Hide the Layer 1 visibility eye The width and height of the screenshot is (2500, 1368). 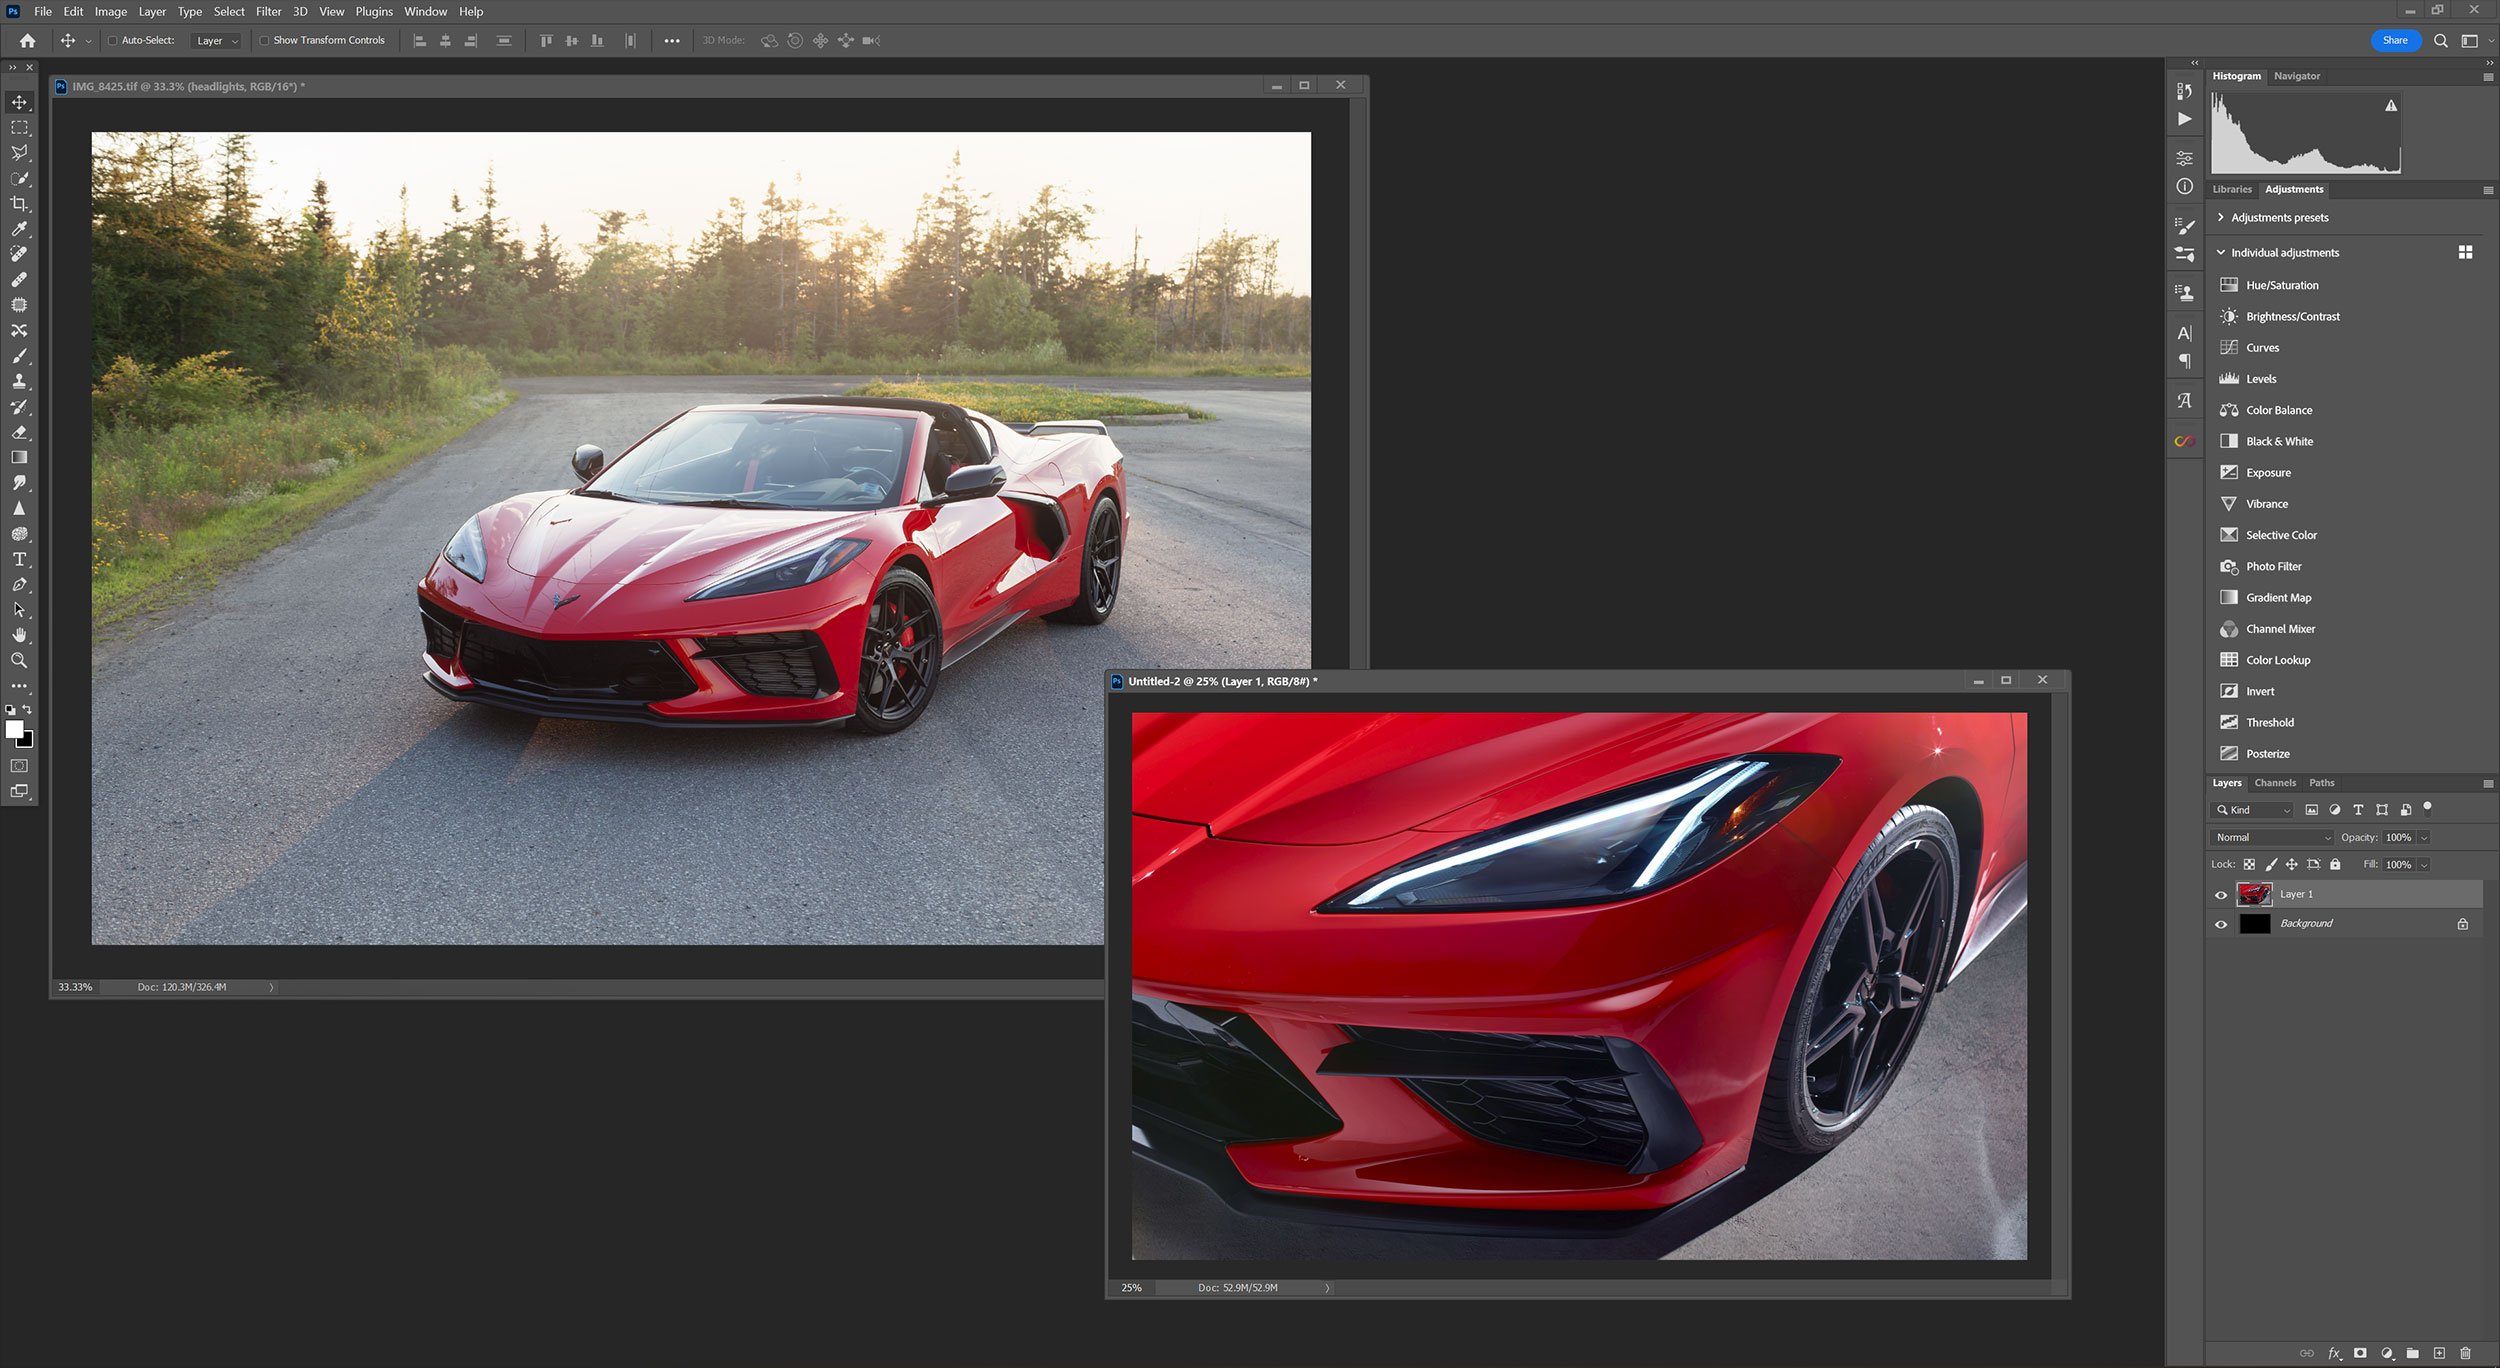pyautogui.click(x=2221, y=895)
